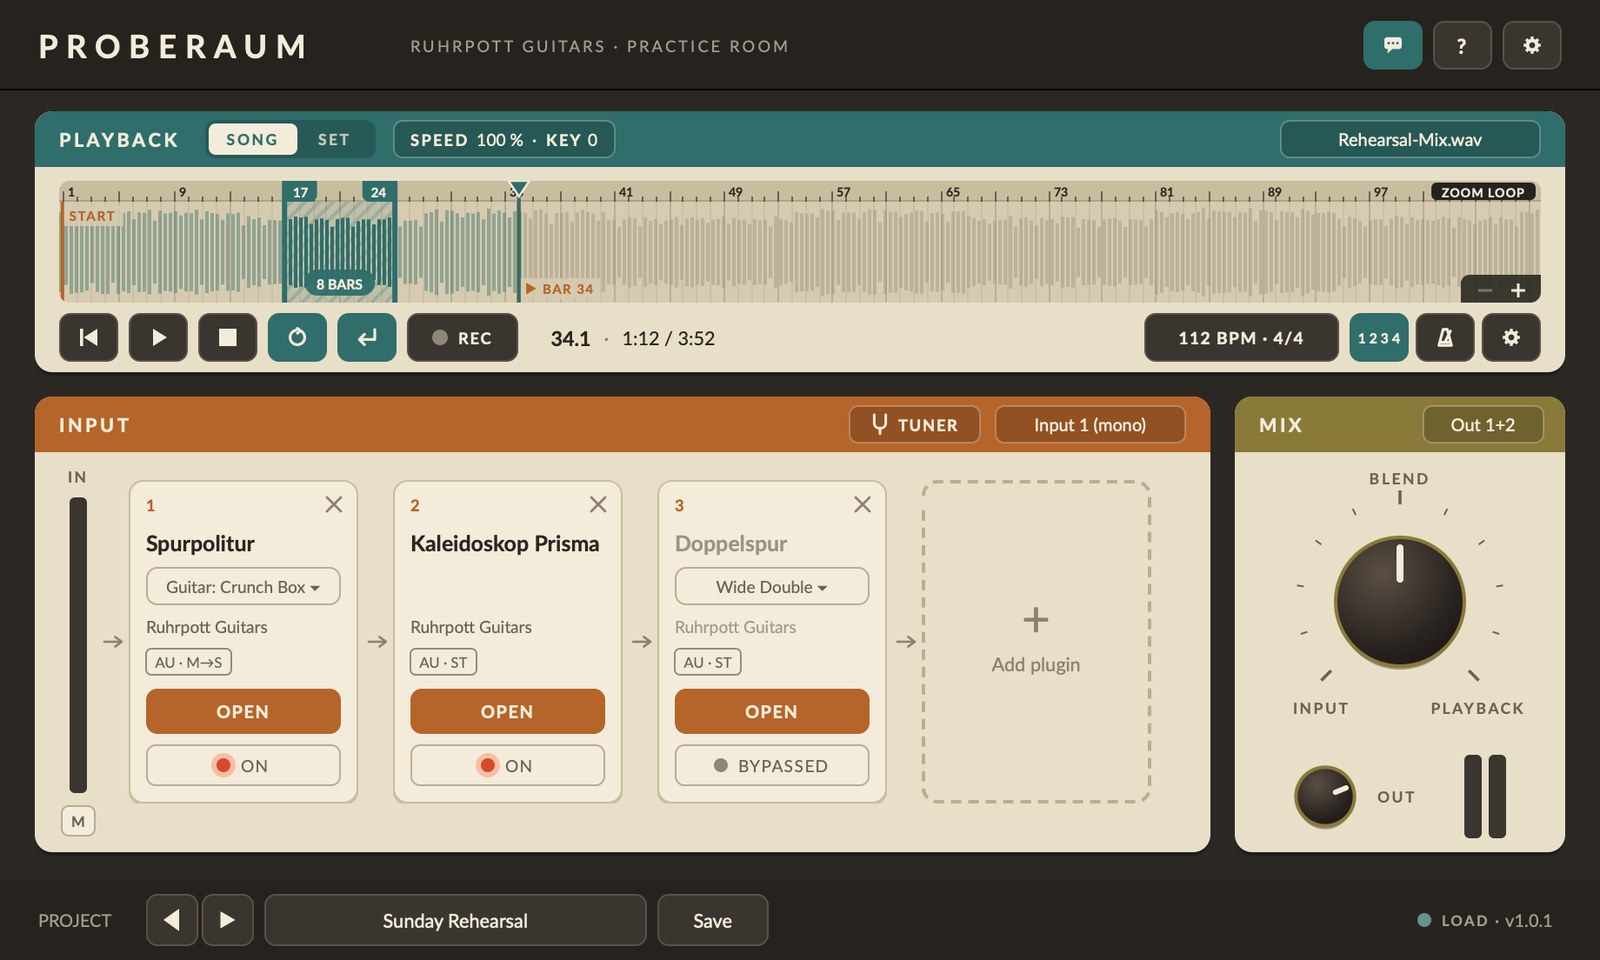This screenshot has width=1600, height=960.
Task: Open playback settings gear
Action: tap(1511, 337)
